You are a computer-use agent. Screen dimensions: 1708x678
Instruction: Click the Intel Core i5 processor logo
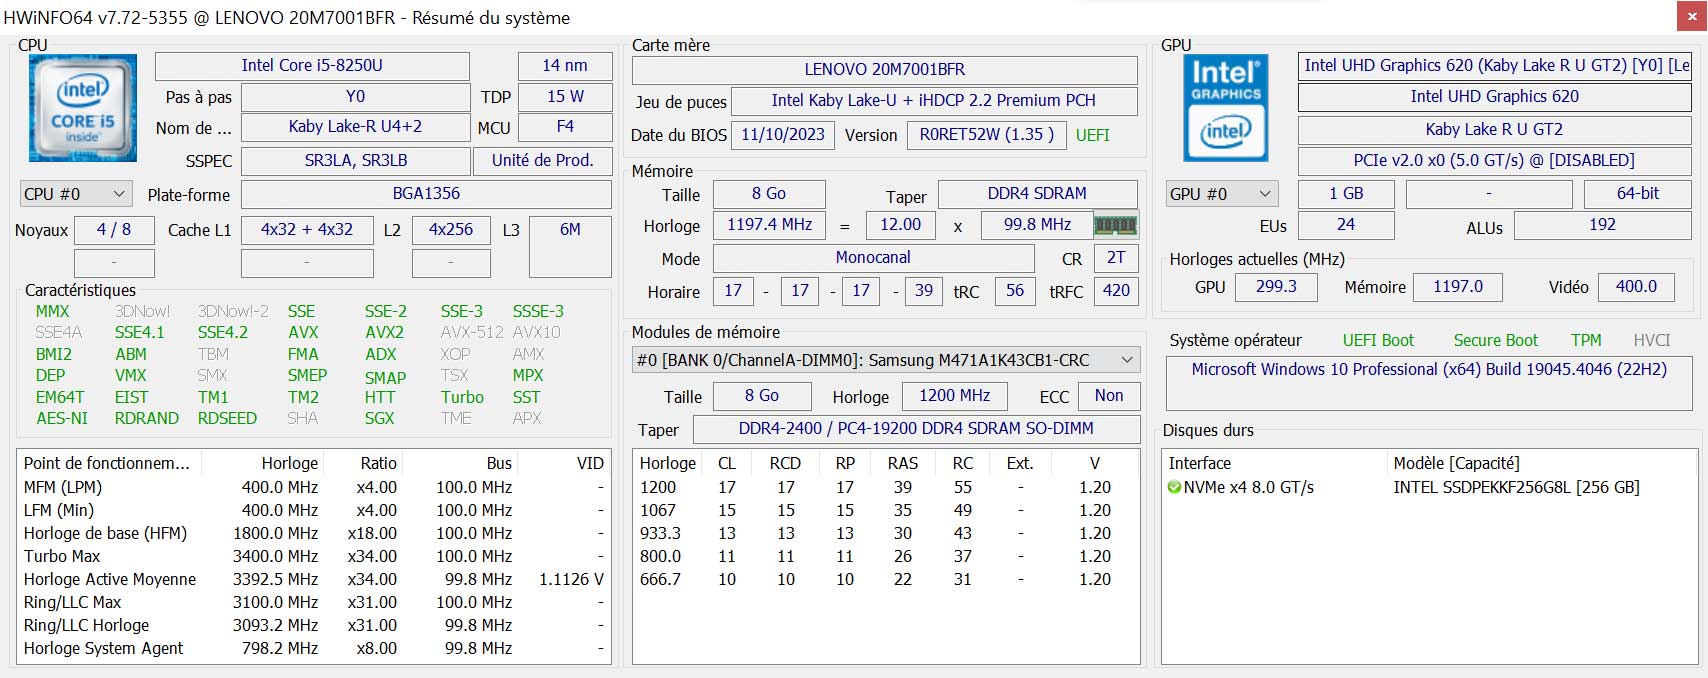[x=82, y=108]
